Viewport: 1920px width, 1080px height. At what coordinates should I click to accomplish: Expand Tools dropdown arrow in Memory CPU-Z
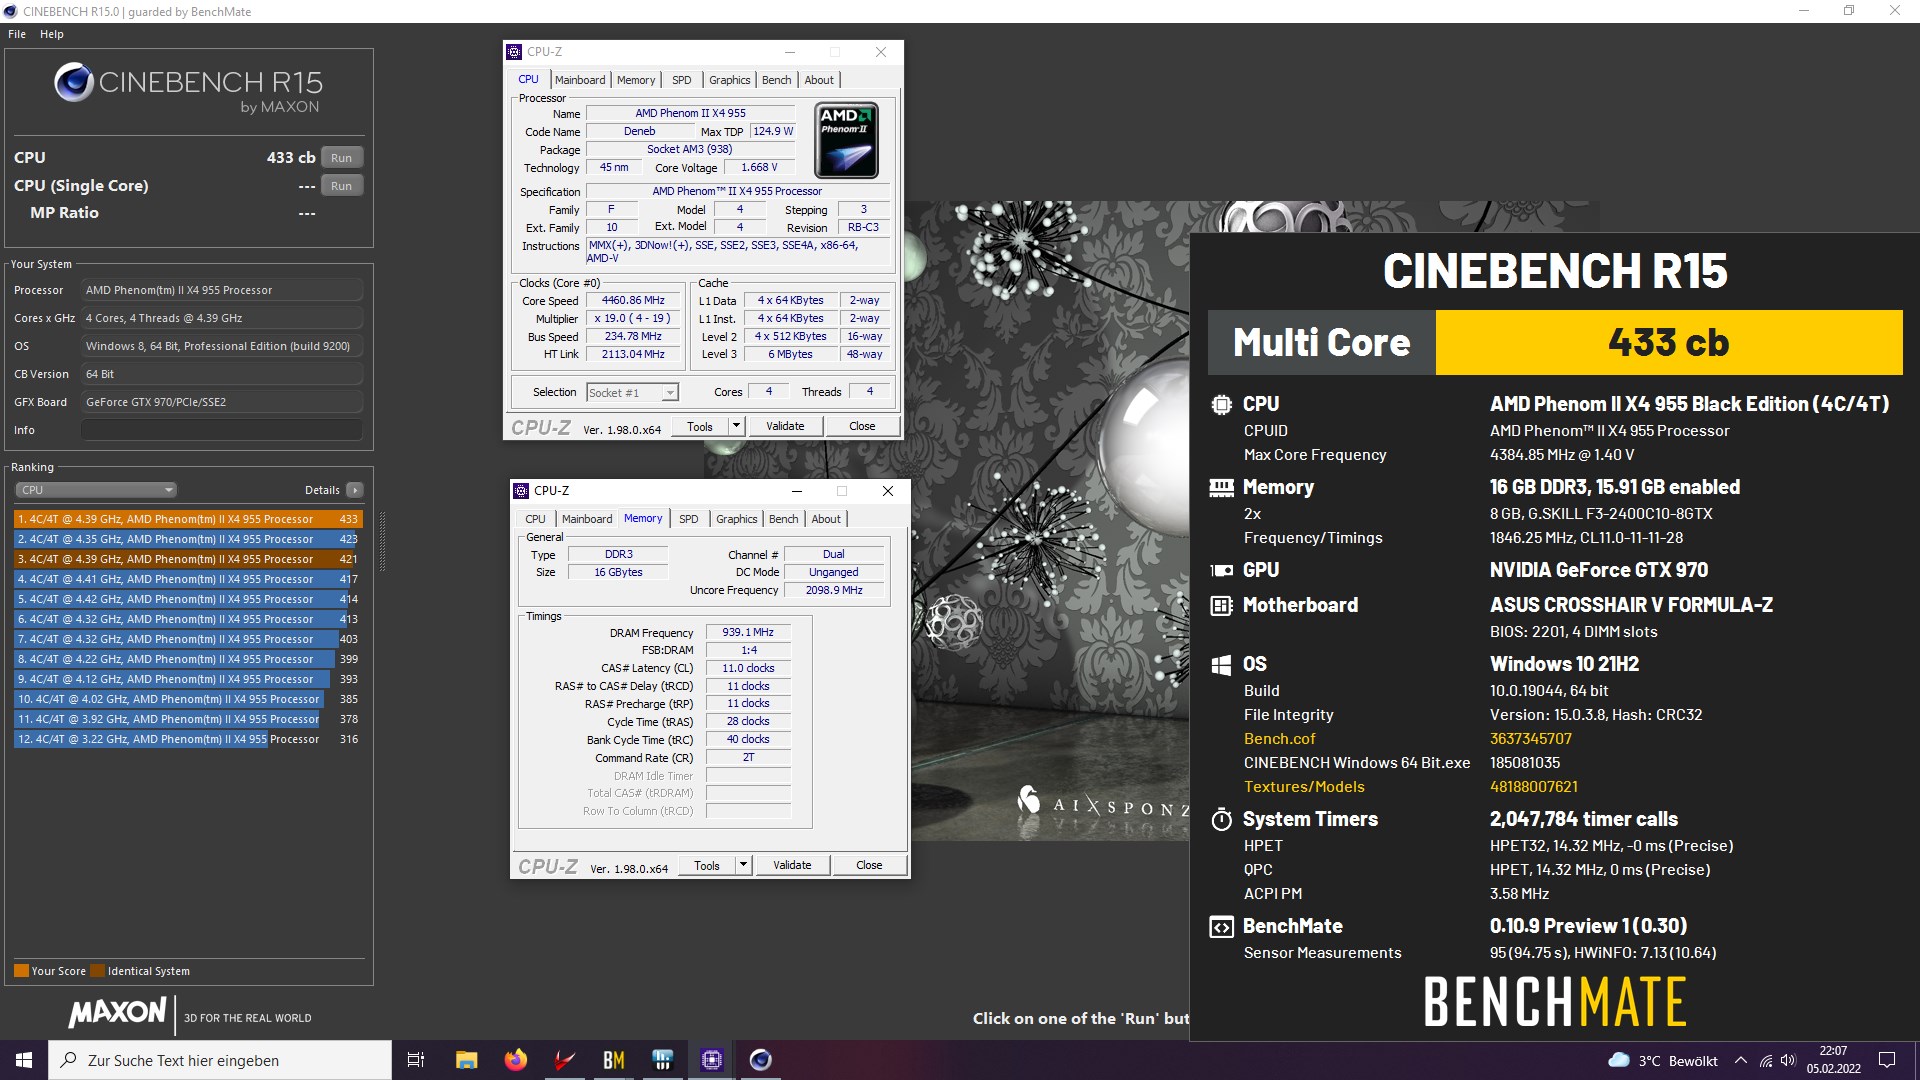tap(743, 865)
